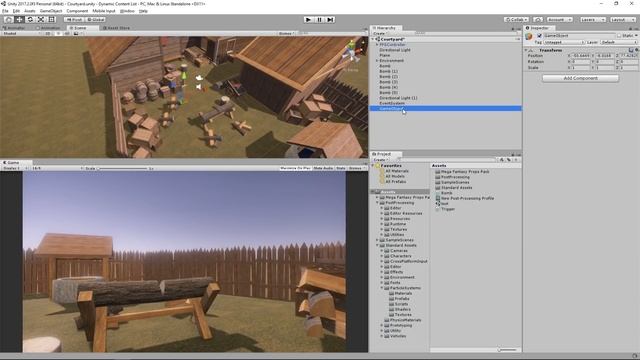Toggle scene audio button
The width and height of the screenshot is (640, 360).
coord(67,33)
